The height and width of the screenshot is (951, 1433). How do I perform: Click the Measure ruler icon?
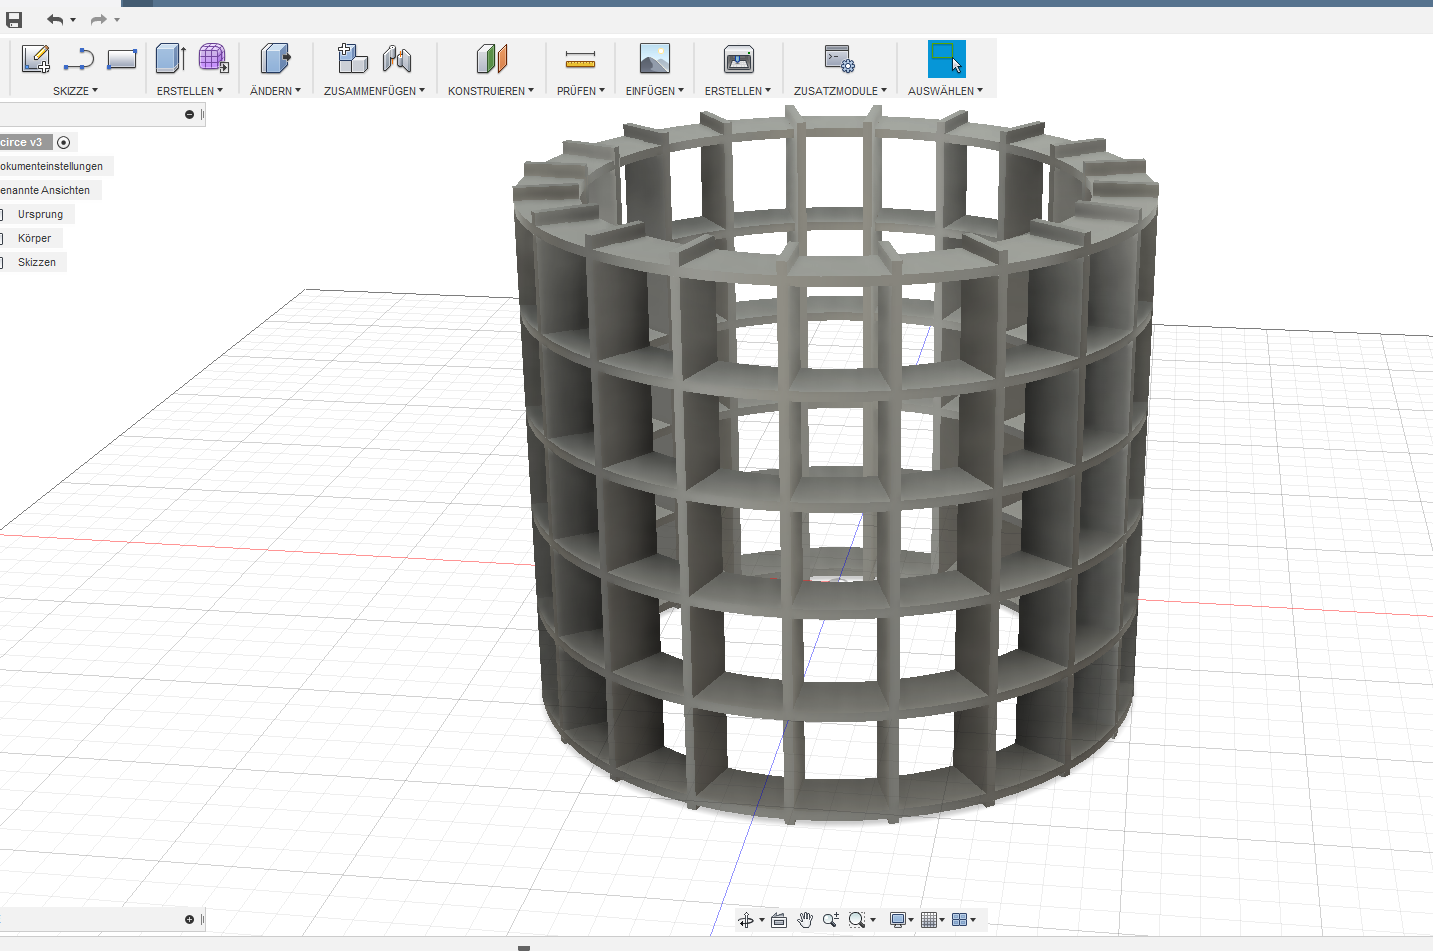point(580,60)
